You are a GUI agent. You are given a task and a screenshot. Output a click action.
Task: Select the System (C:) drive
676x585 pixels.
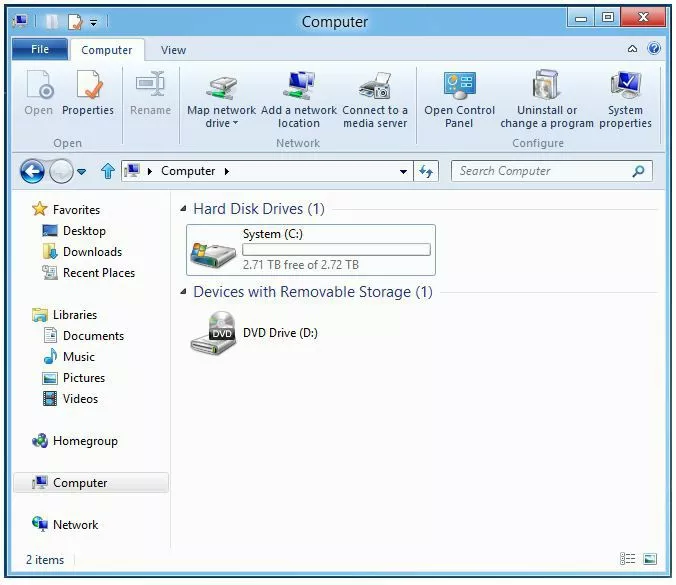tap(311, 250)
